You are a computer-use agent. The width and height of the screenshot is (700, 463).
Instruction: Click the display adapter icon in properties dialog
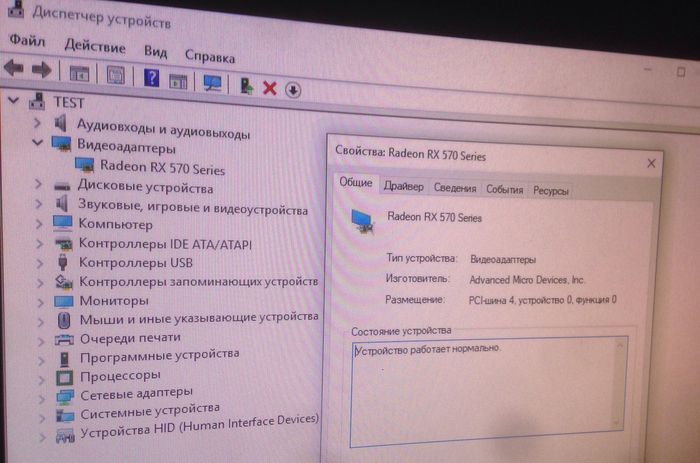362,221
